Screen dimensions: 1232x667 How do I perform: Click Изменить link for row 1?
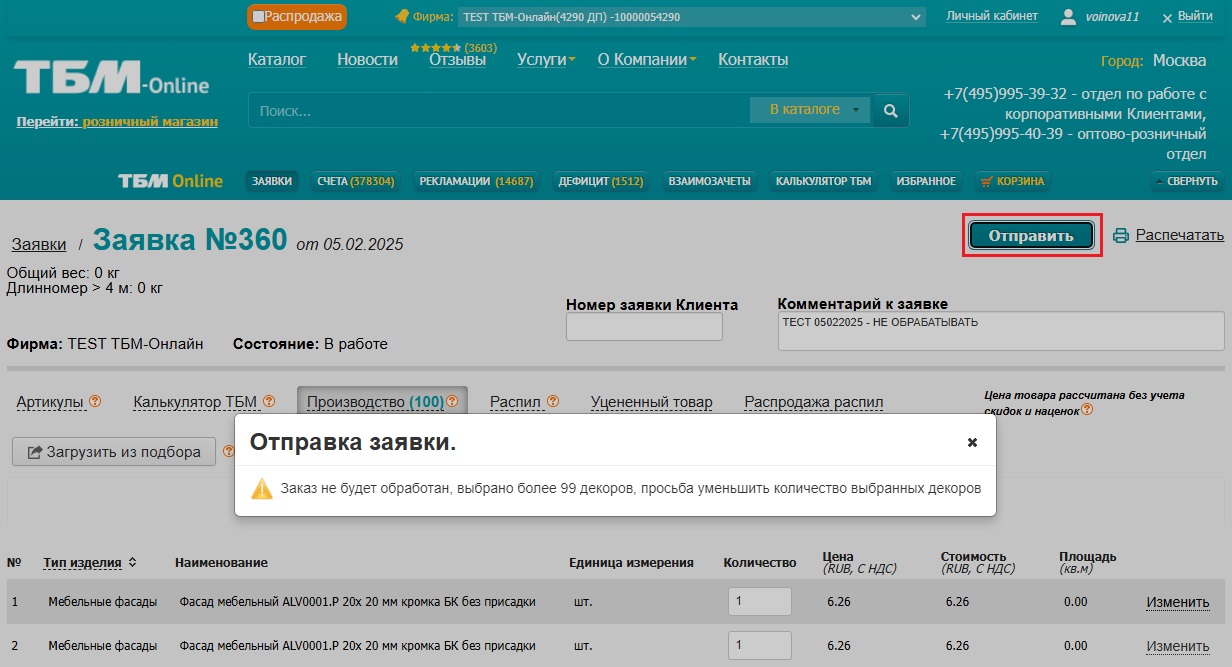point(1177,602)
